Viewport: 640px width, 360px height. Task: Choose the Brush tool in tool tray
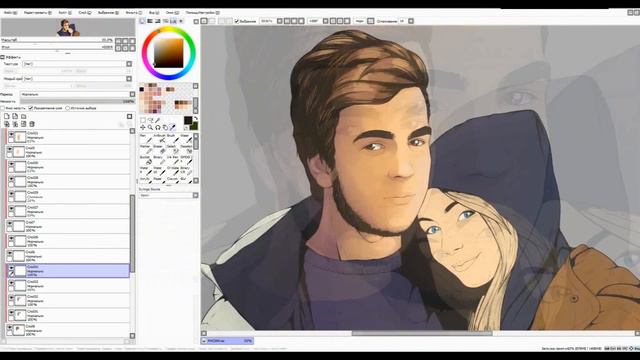tap(172, 138)
